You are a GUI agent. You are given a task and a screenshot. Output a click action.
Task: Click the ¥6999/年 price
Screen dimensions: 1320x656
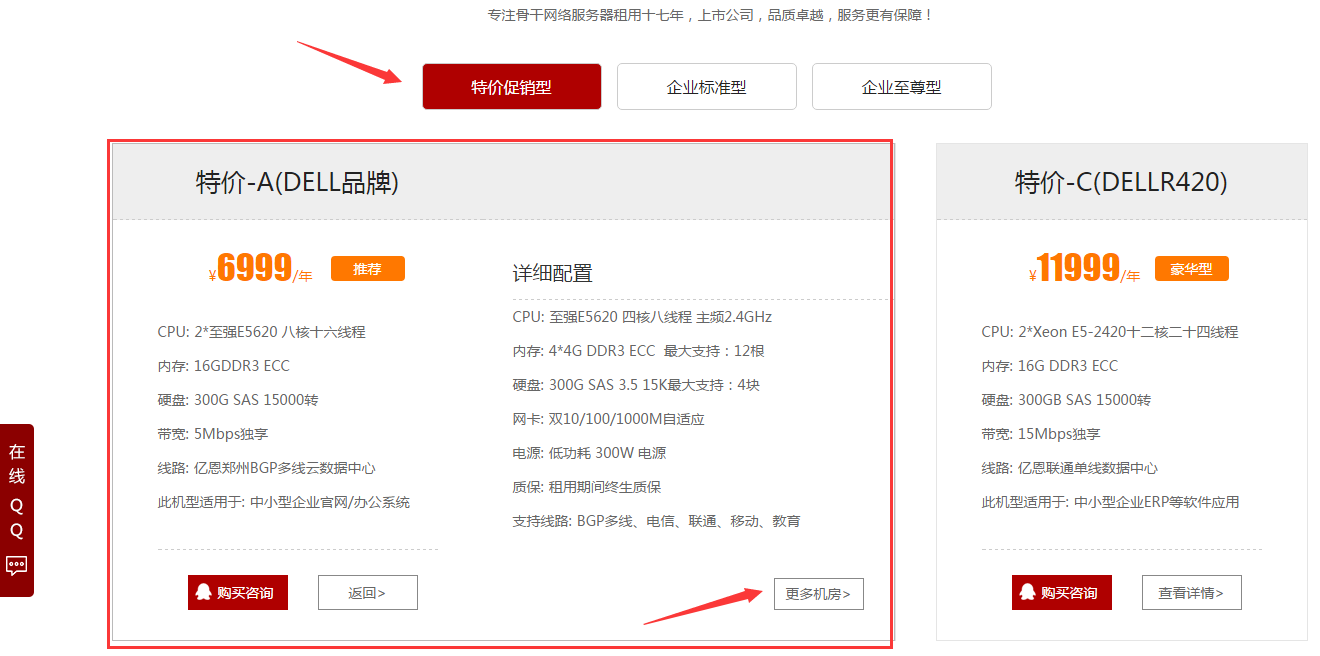(x=260, y=269)
